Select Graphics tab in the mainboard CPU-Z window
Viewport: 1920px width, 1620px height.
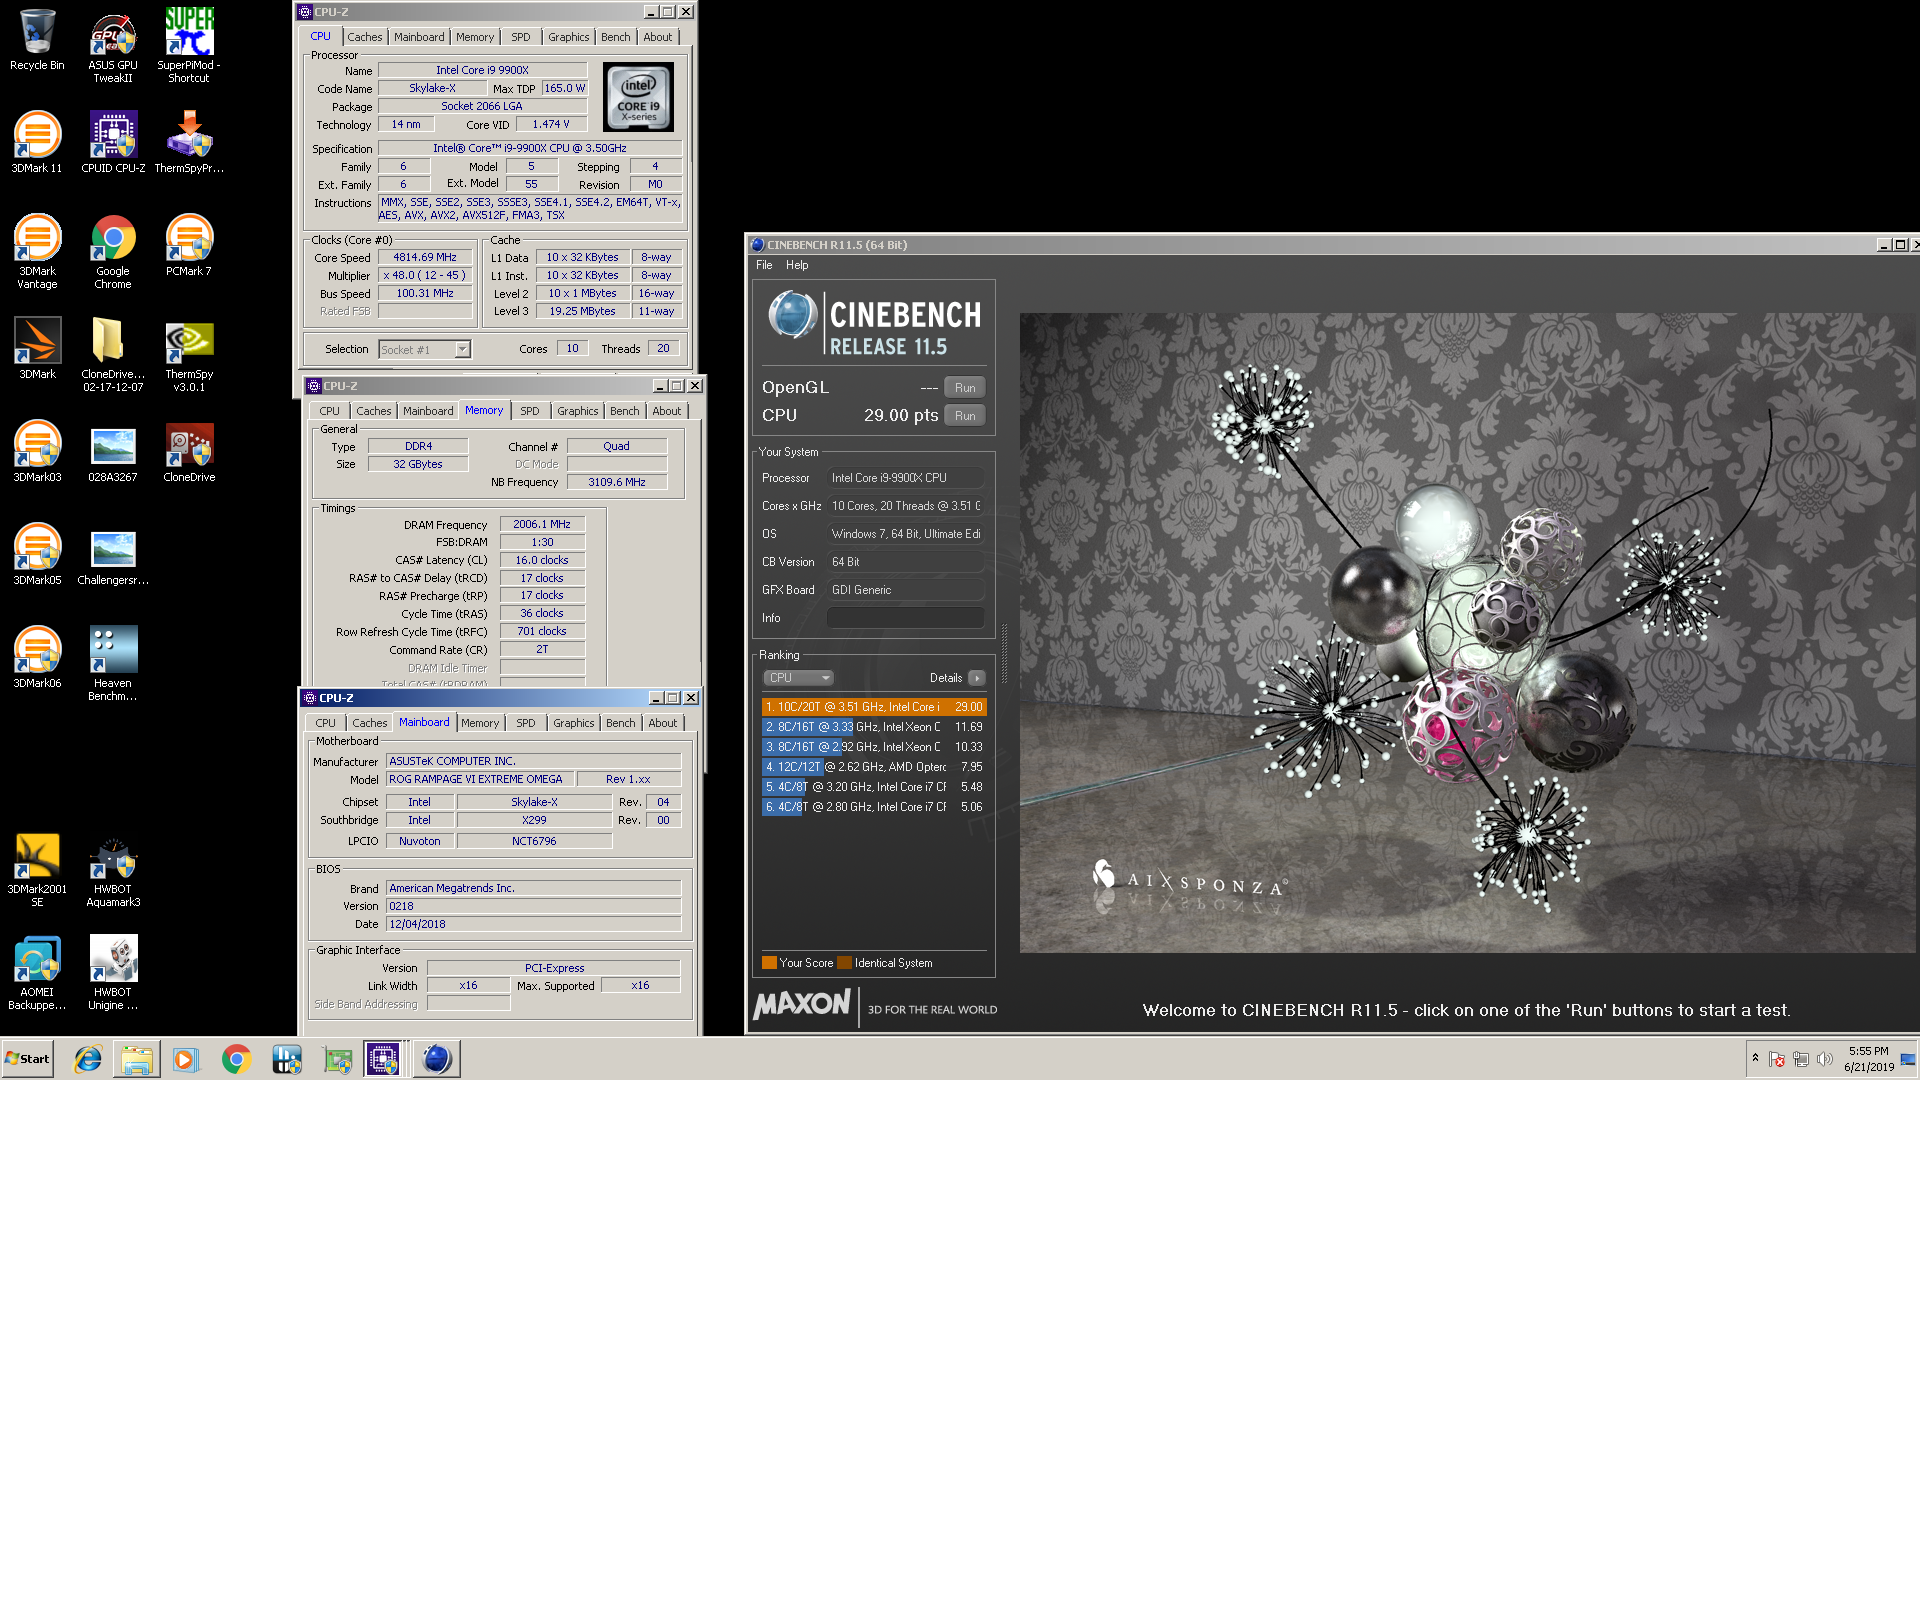pos(574,723)
